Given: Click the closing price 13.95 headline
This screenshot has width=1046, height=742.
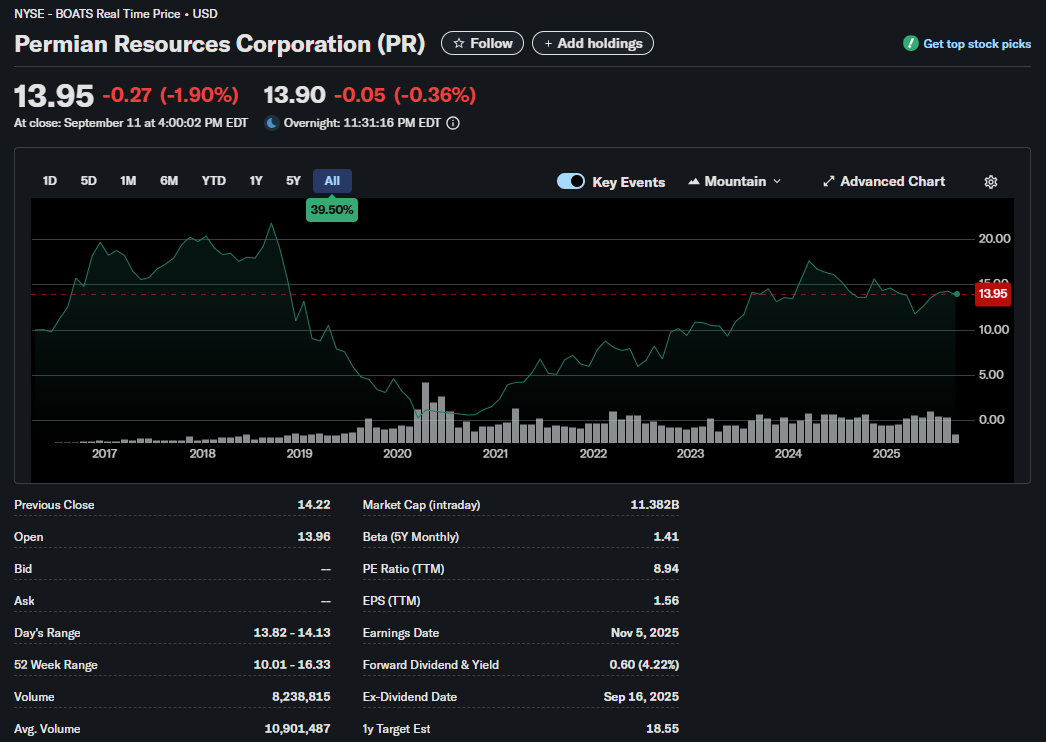Looking at the screenshot, I should (54, 96).
